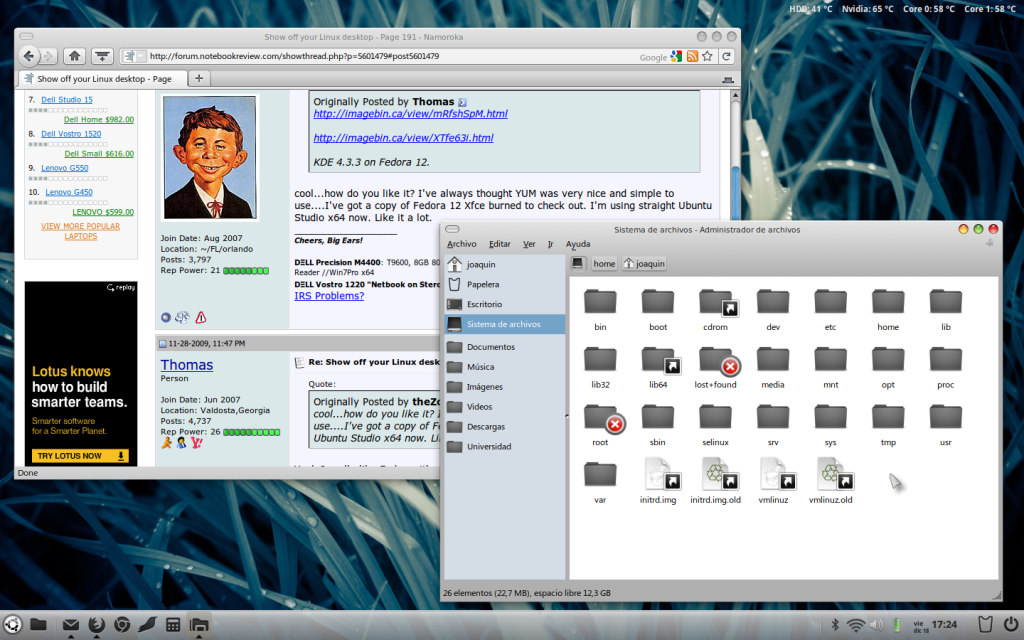The image size is (1024, 640).
Task: Open the Lenovo G550 link
Action: pyautogui.click(x=65, y=168)
